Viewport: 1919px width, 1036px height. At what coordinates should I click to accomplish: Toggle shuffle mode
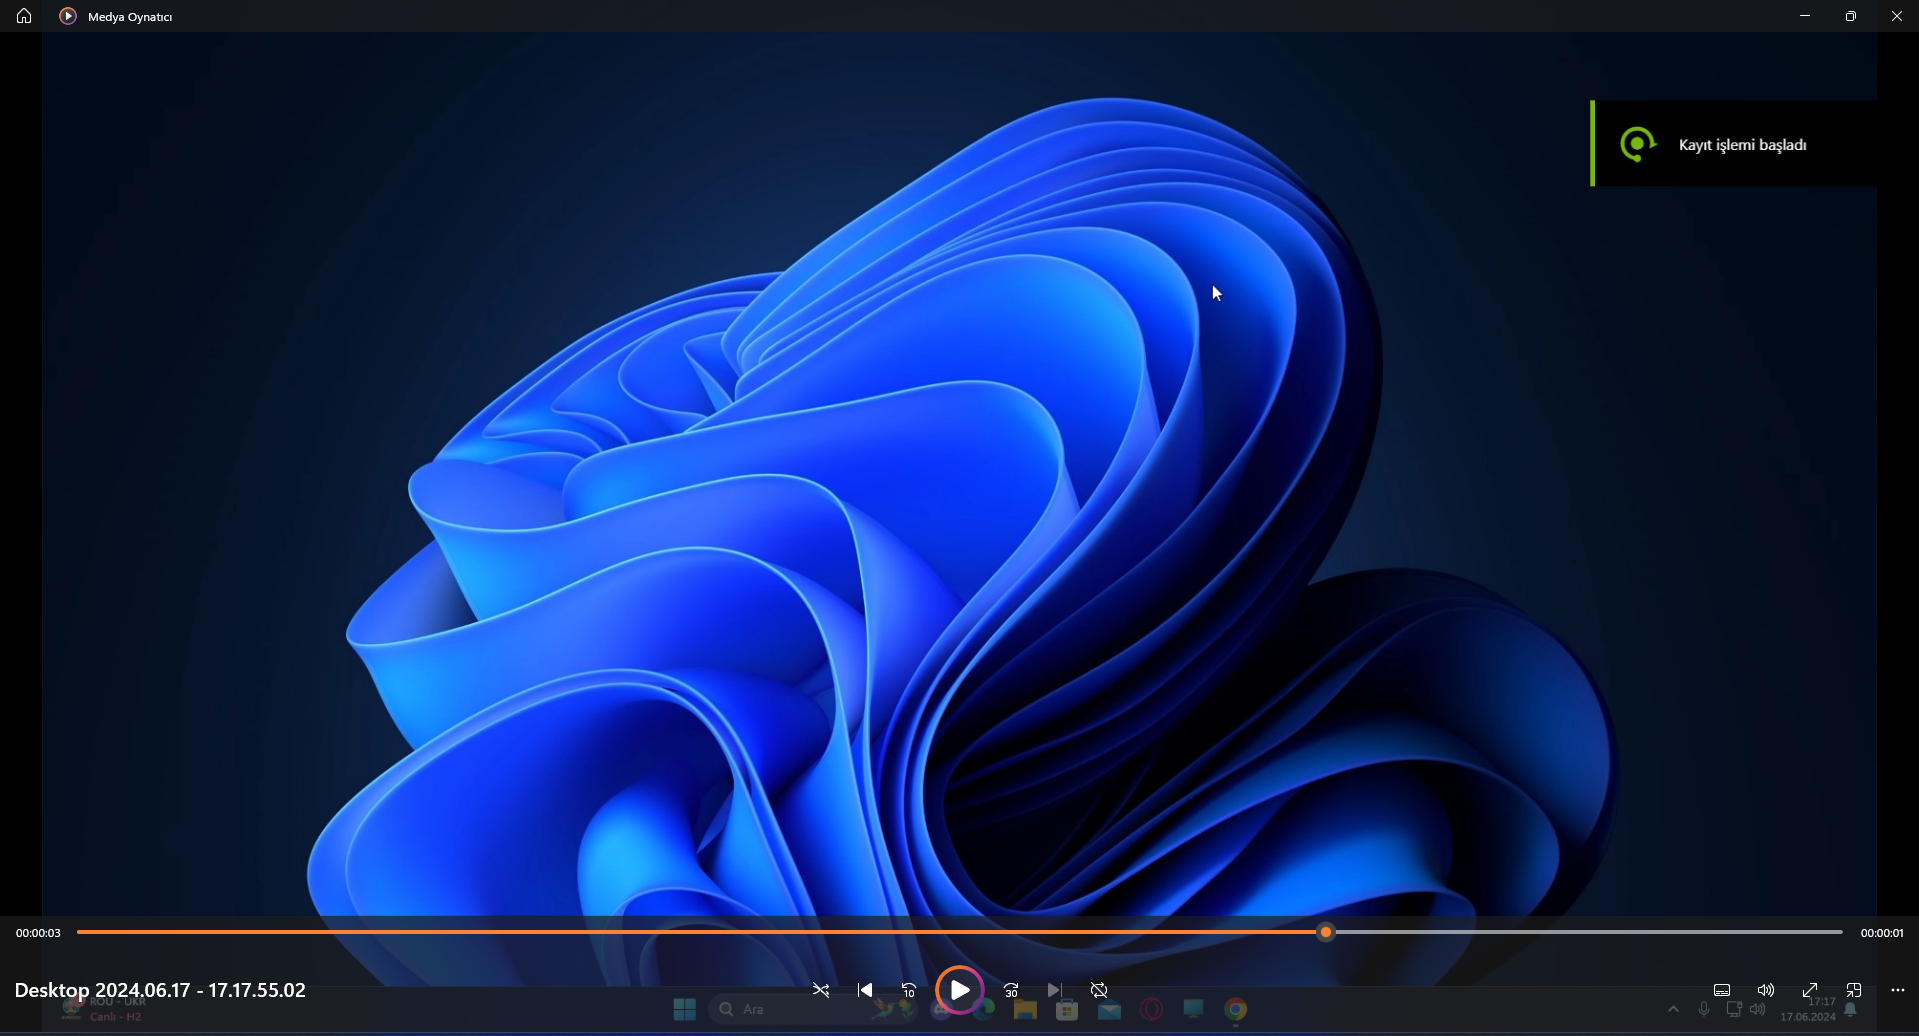coord(821,990)
